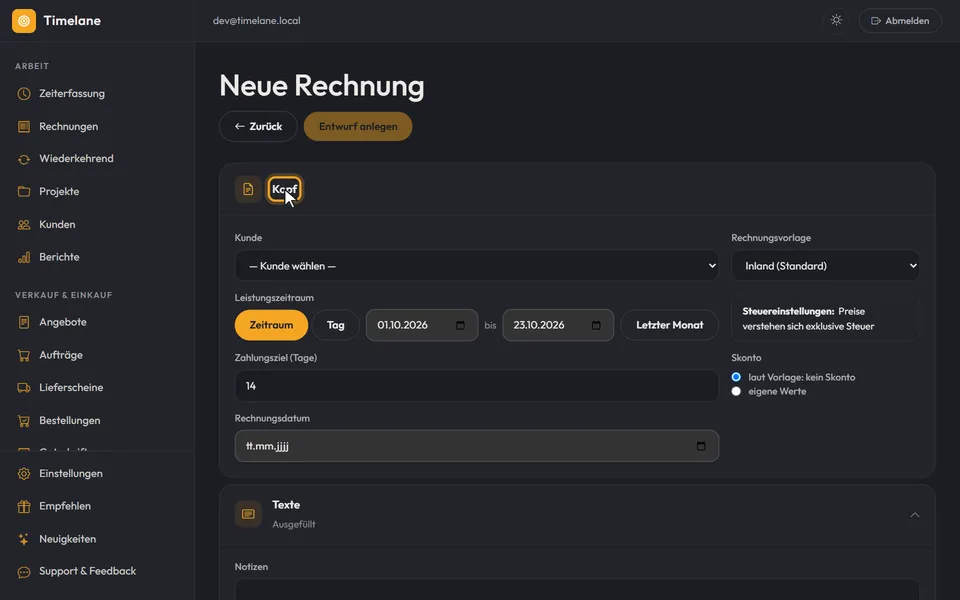Click the Entwurf anlegen button
This screenshot has width=960, height=600.
coord(358,127)
